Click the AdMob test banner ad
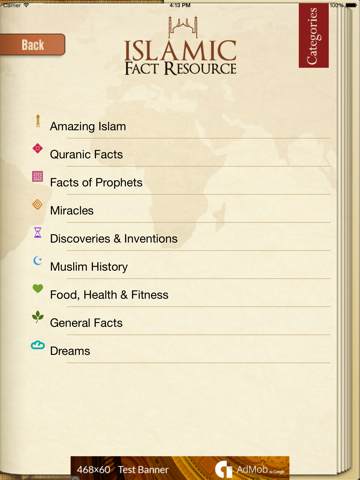The width and height of the screenshot is (360, 480). pyautogui.click(x=180, y=468)
